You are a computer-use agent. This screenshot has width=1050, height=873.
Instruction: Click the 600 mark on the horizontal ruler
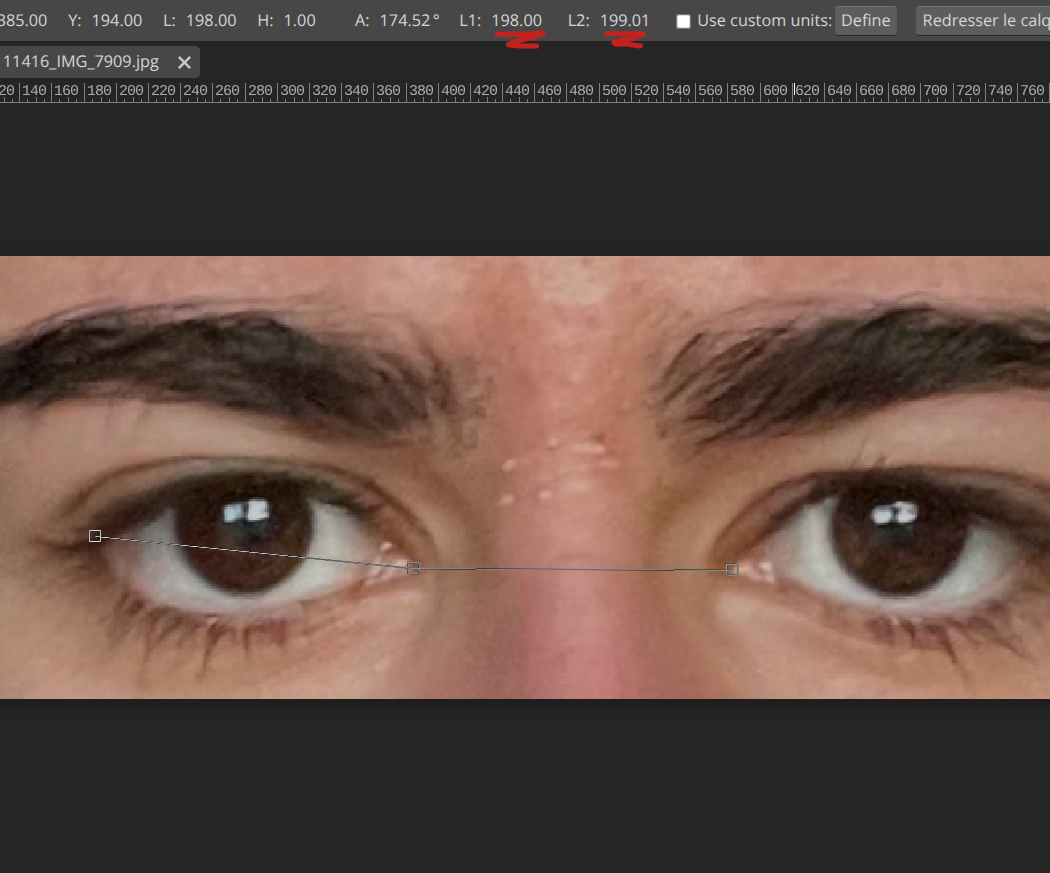[x=774, y=90]
